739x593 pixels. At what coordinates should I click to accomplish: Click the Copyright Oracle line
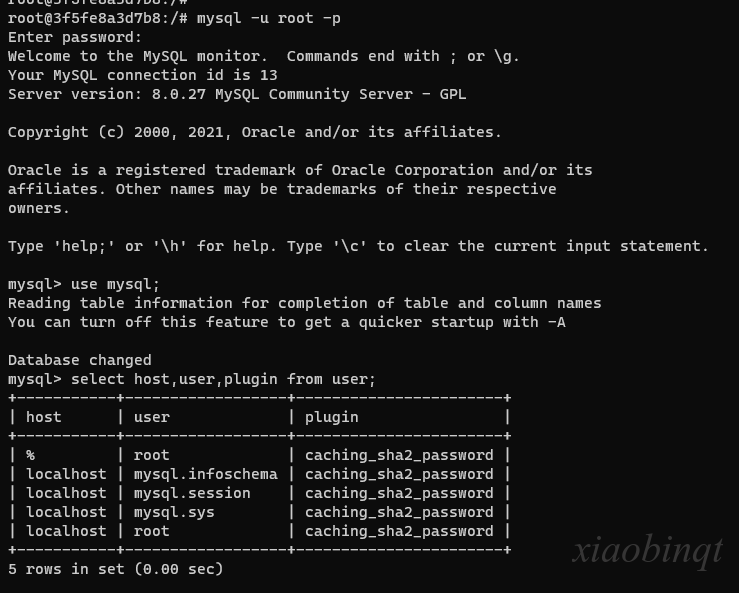point(255,132)
